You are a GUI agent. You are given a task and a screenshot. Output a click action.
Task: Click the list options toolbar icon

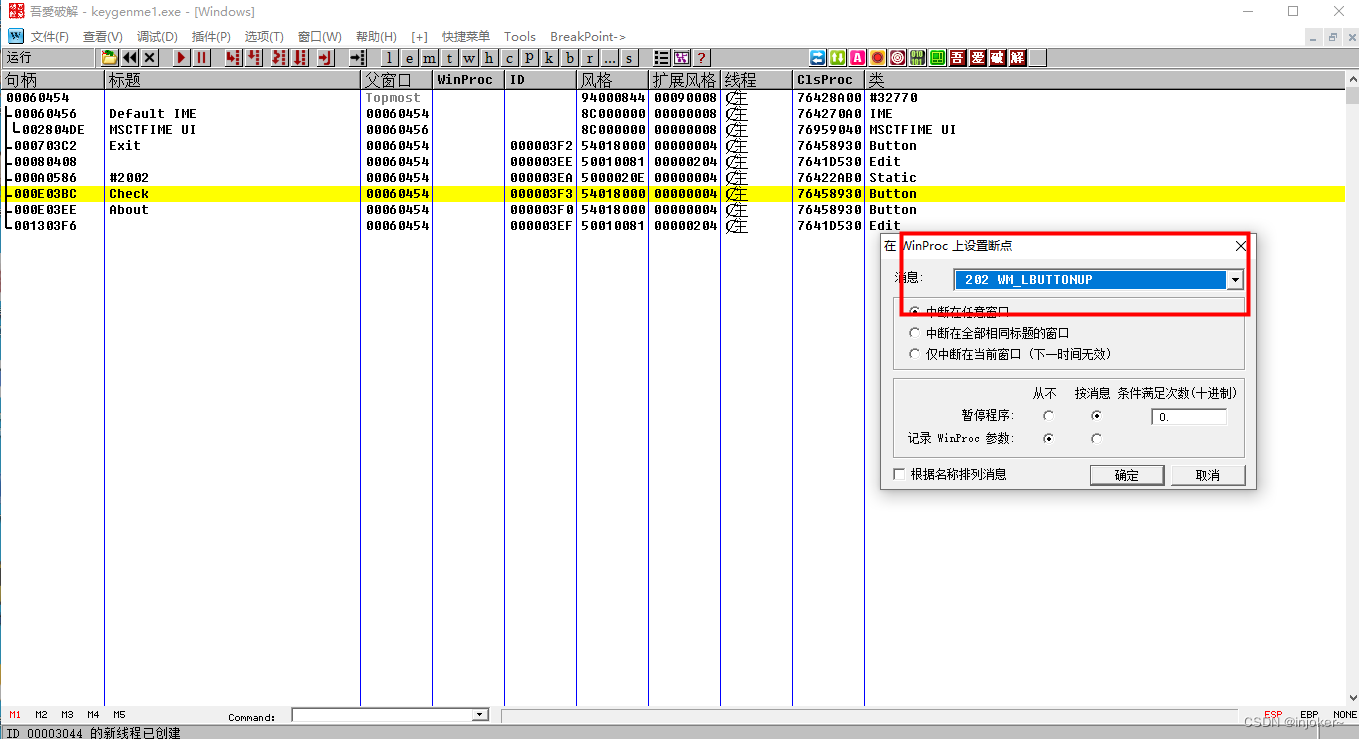pos(661,58)
